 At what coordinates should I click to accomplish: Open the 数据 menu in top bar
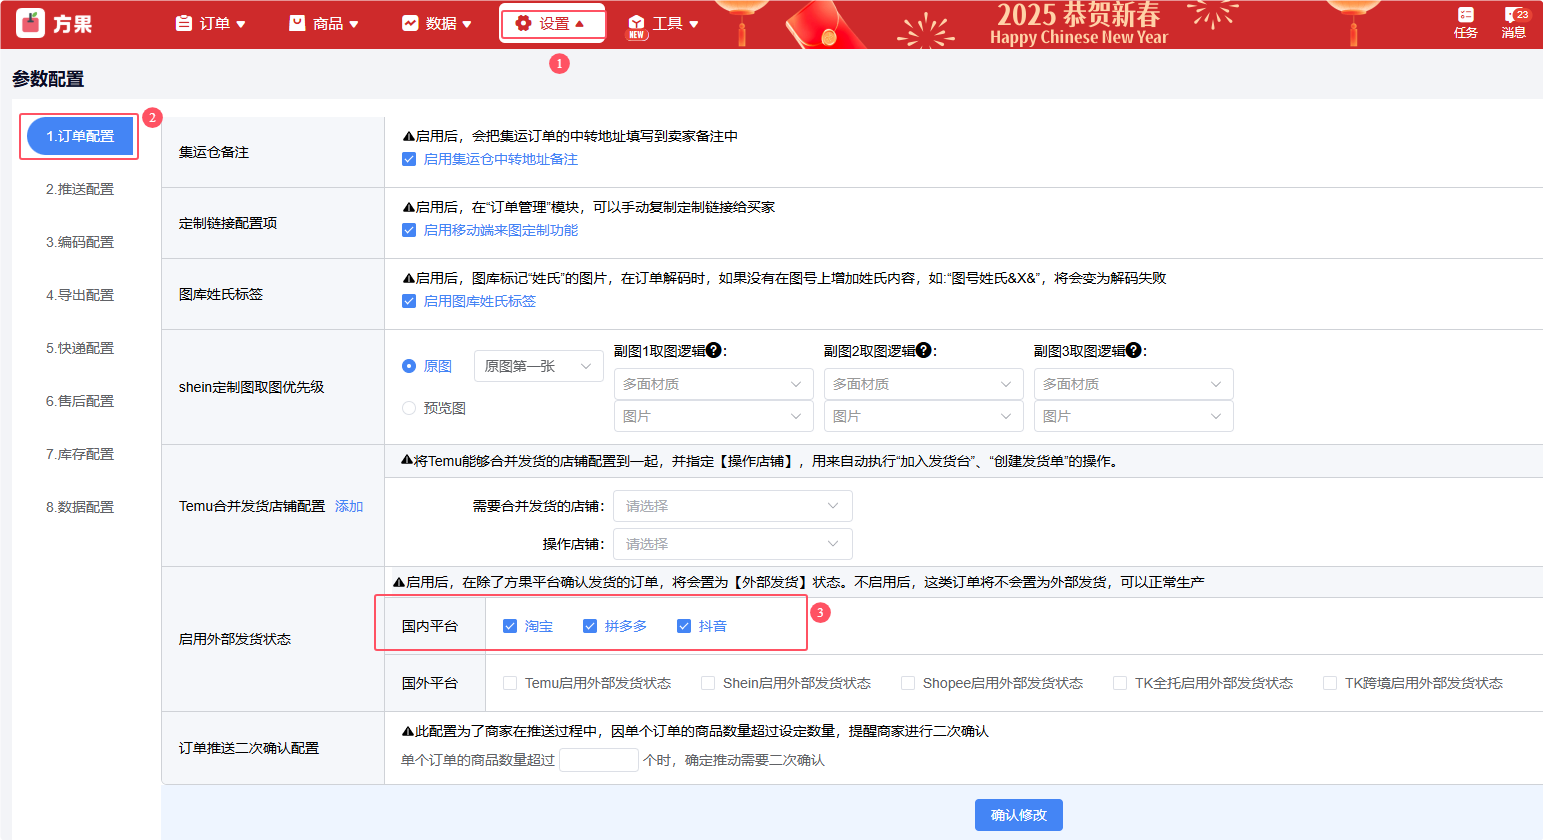437,24
